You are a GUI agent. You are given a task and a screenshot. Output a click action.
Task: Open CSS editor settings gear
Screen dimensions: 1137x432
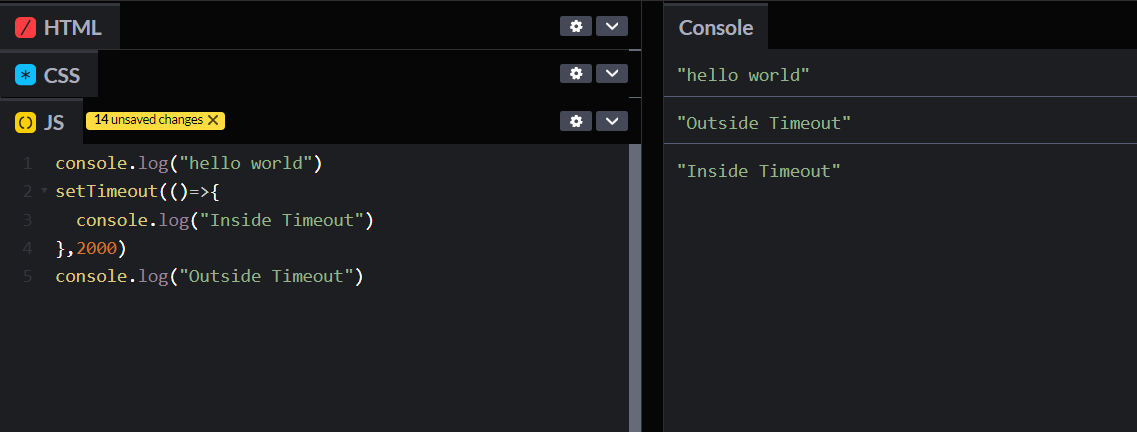pyautogui.click(x=575, y=73)
